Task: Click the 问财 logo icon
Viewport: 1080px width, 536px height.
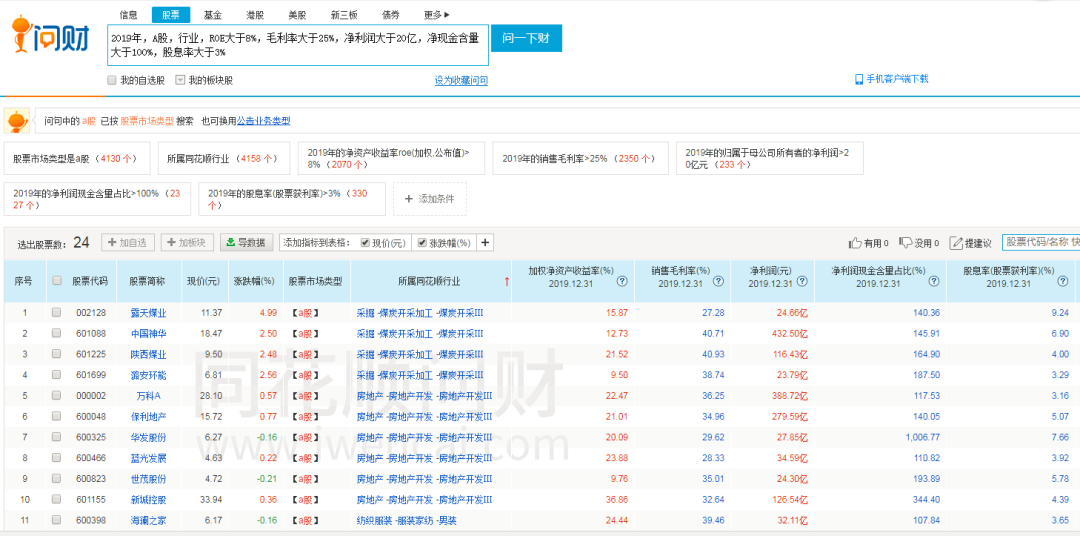Action: tap(50, 36)
